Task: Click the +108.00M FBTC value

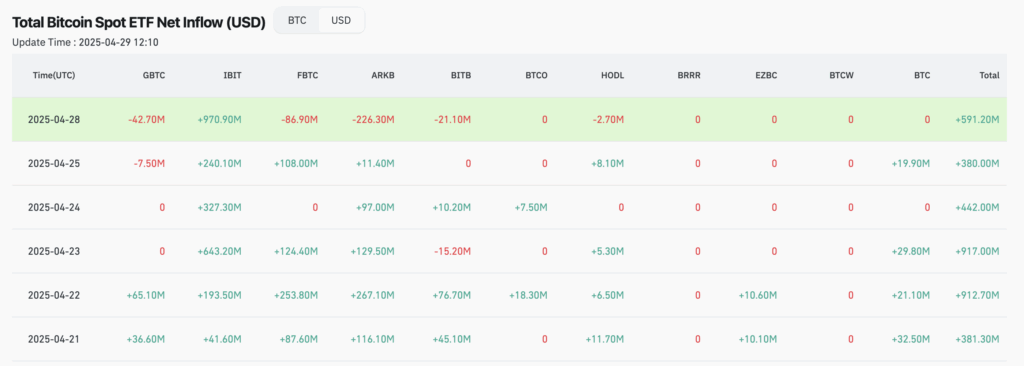Action: tap(296, 163)
